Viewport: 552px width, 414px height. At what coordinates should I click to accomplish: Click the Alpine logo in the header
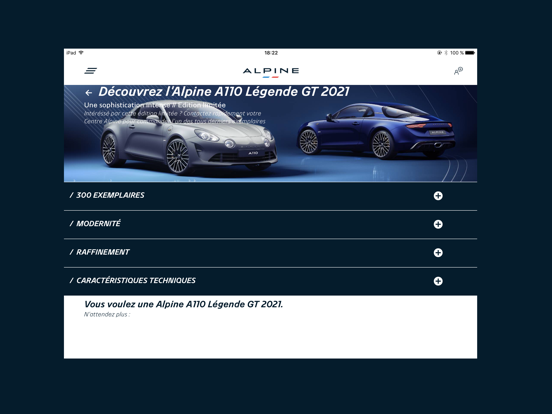[x=271, y=72]
